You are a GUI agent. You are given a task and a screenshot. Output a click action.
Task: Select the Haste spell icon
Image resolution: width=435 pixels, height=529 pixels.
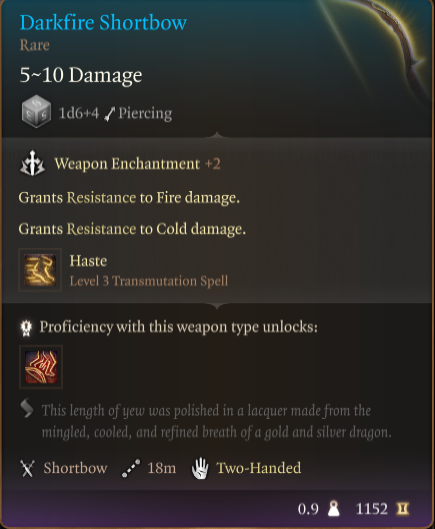tap(40, 270)
